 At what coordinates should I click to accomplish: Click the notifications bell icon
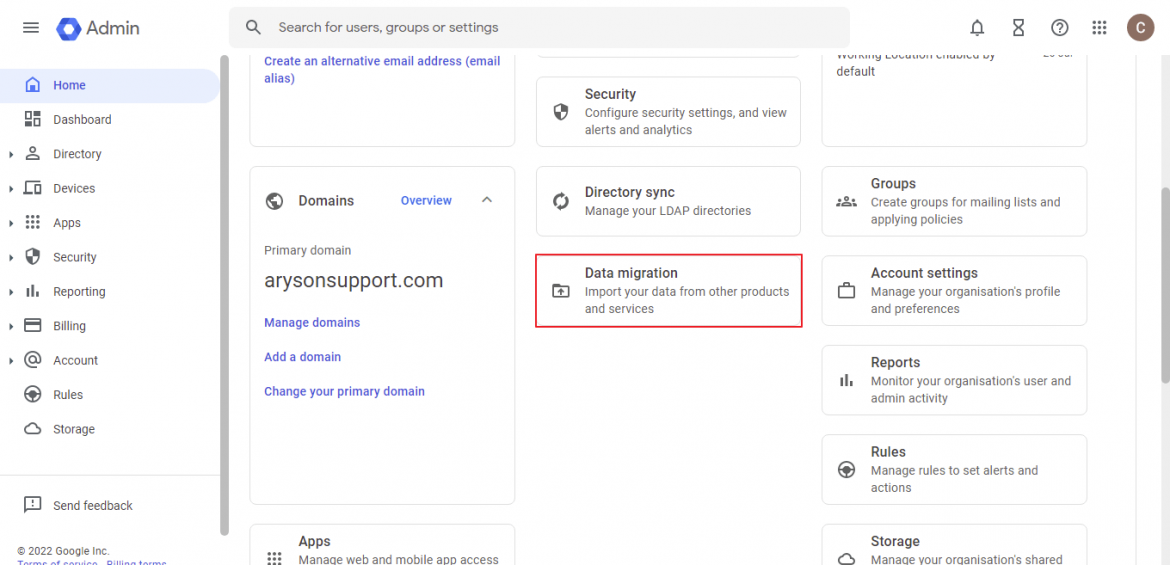point(977,28)
